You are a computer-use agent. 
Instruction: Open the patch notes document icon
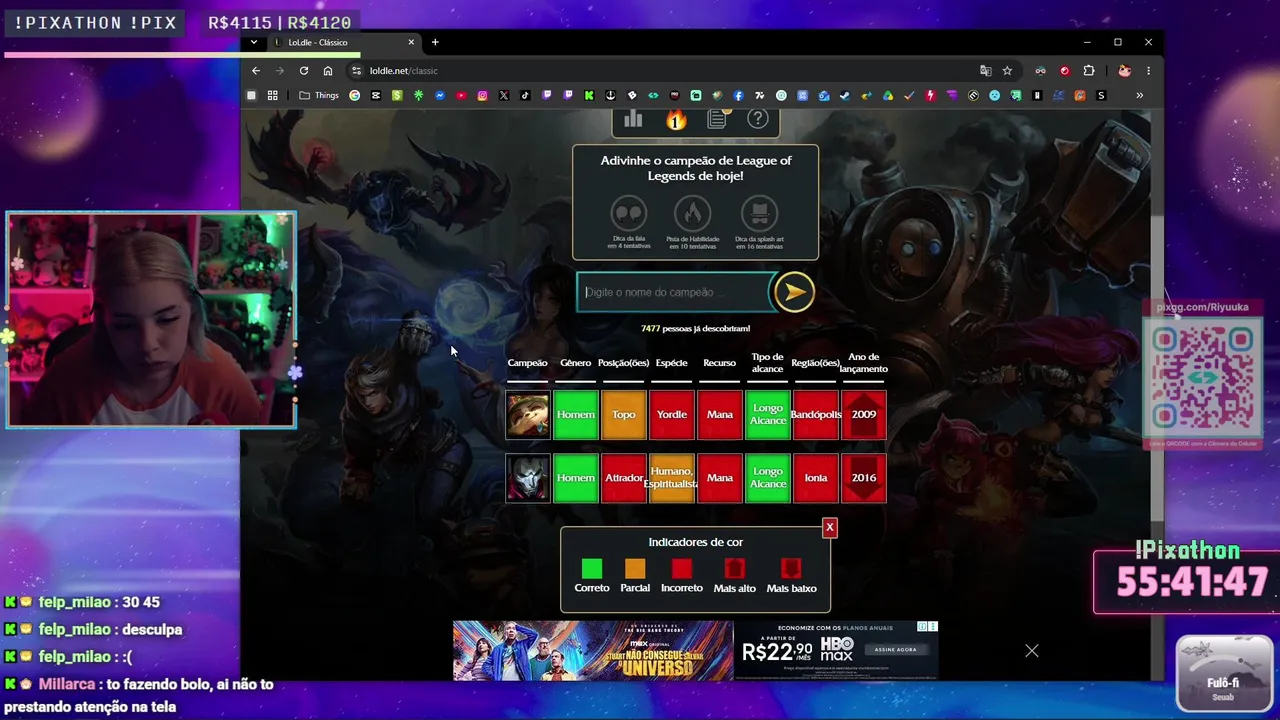(717, 120)
